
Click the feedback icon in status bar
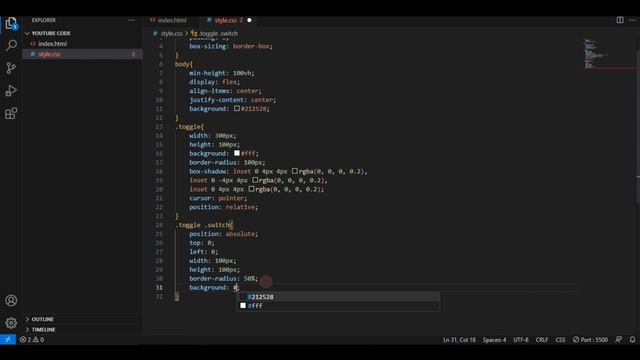pos(619,340)
